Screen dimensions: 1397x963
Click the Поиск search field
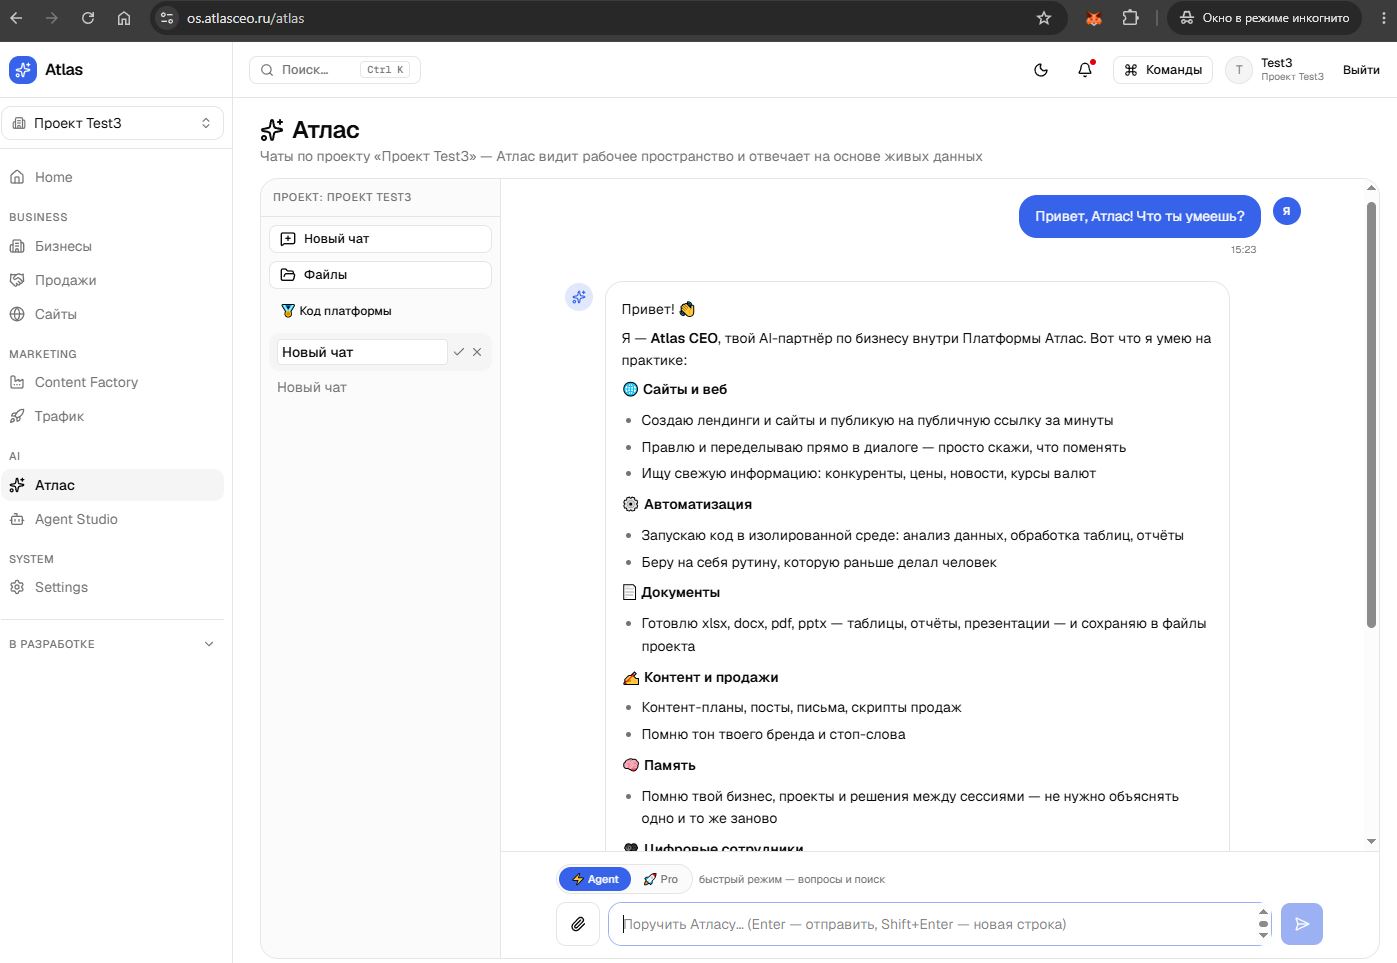point(335,70)
